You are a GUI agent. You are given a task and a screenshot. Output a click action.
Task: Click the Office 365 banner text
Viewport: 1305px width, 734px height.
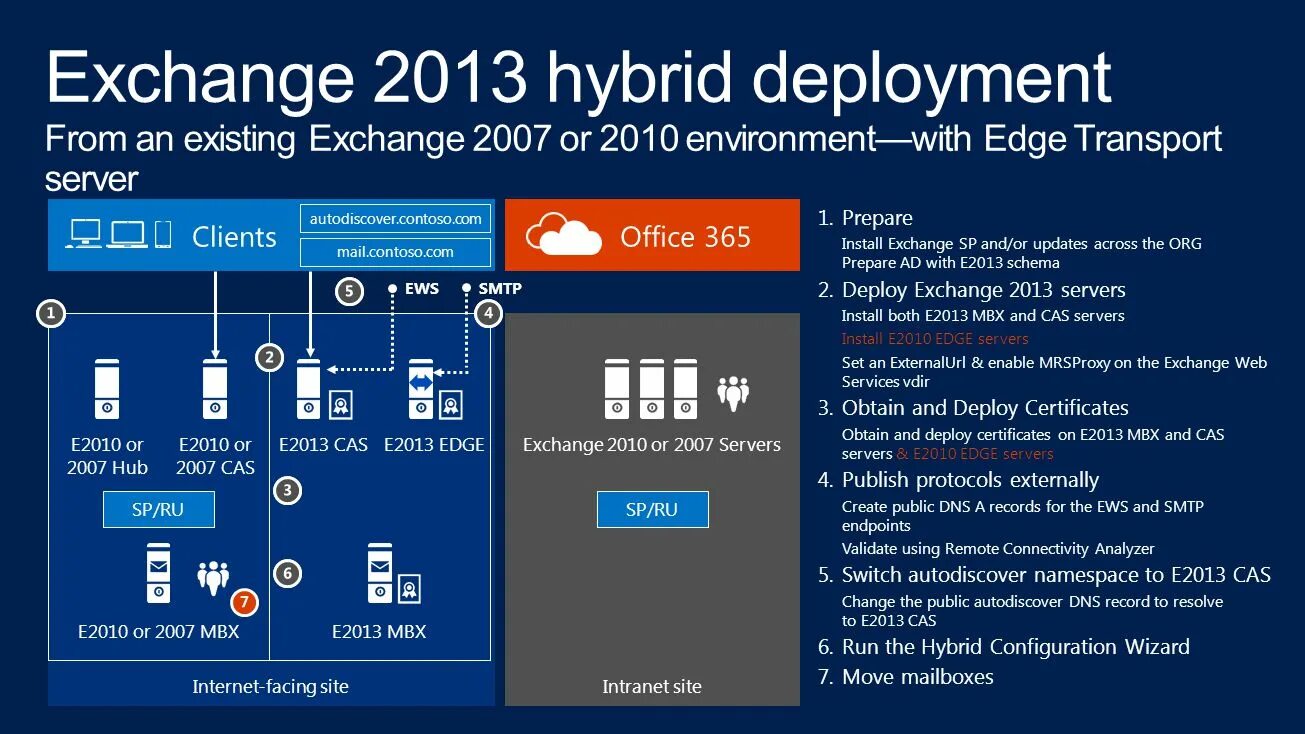(x=685, y=237)
